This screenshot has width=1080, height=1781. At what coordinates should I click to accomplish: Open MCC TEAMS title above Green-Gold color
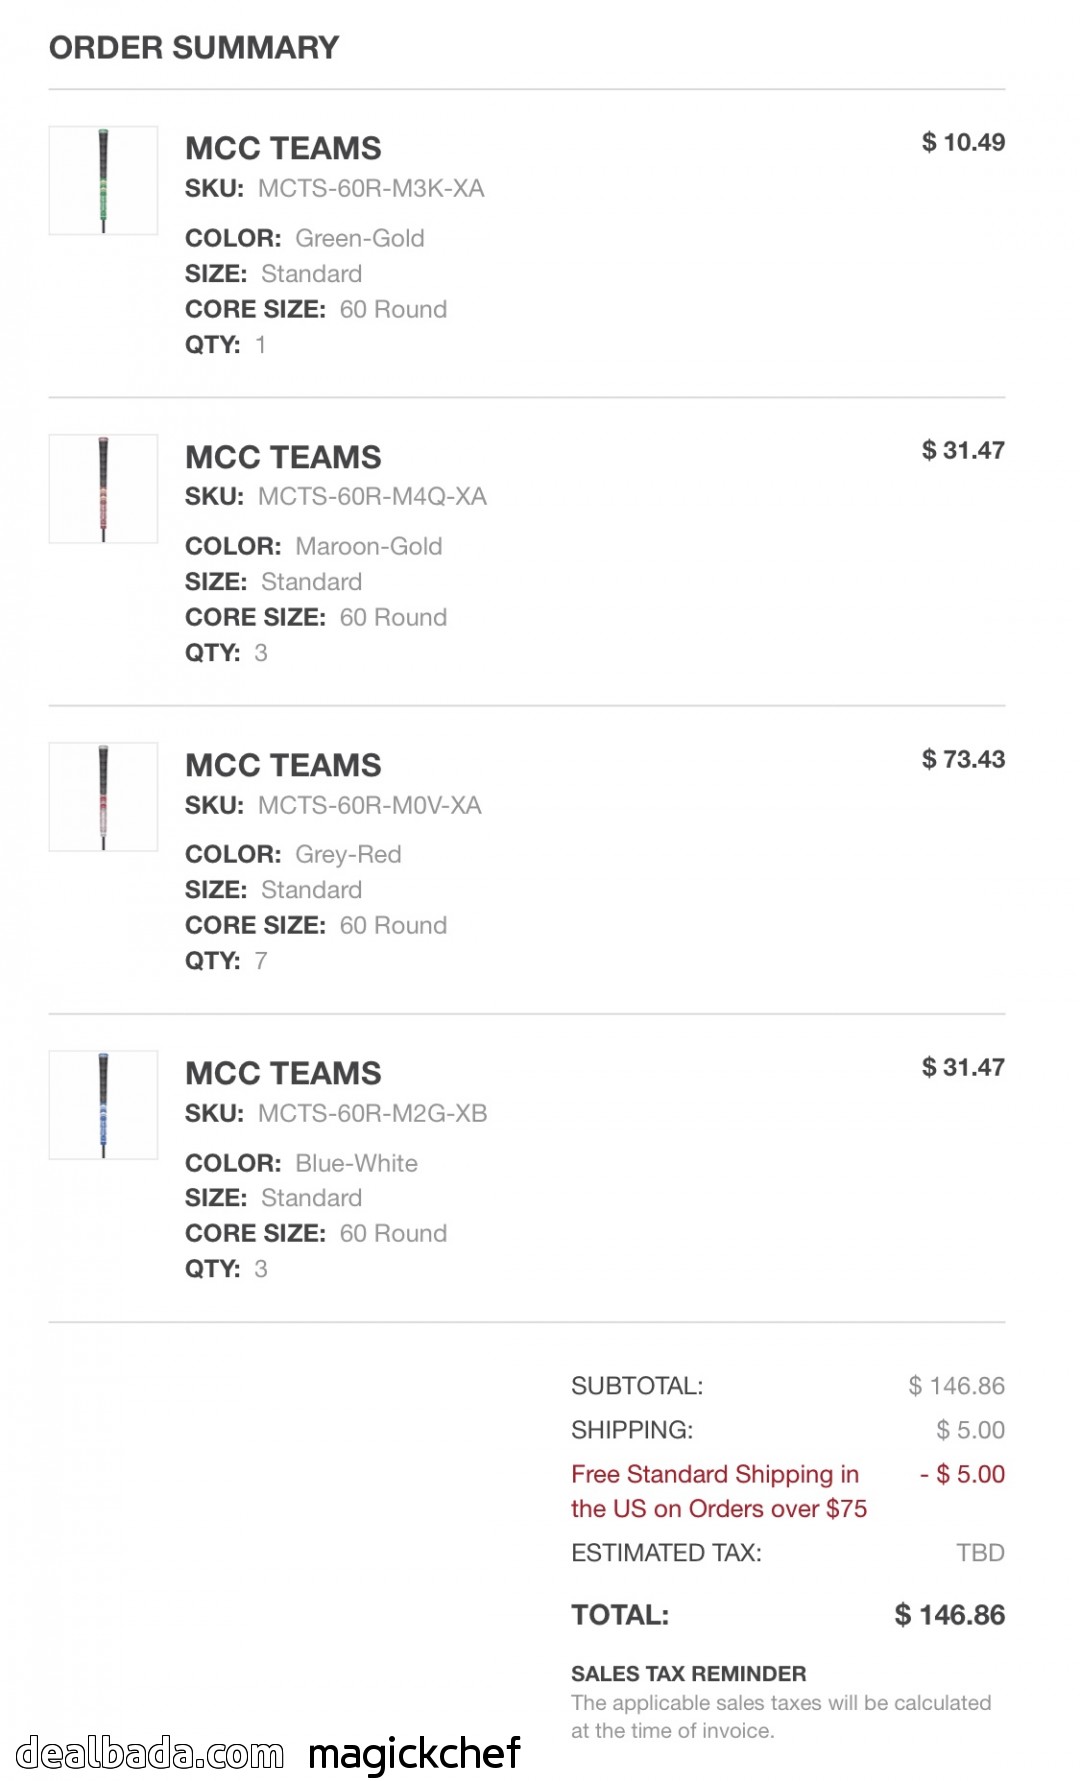(283, 148)
